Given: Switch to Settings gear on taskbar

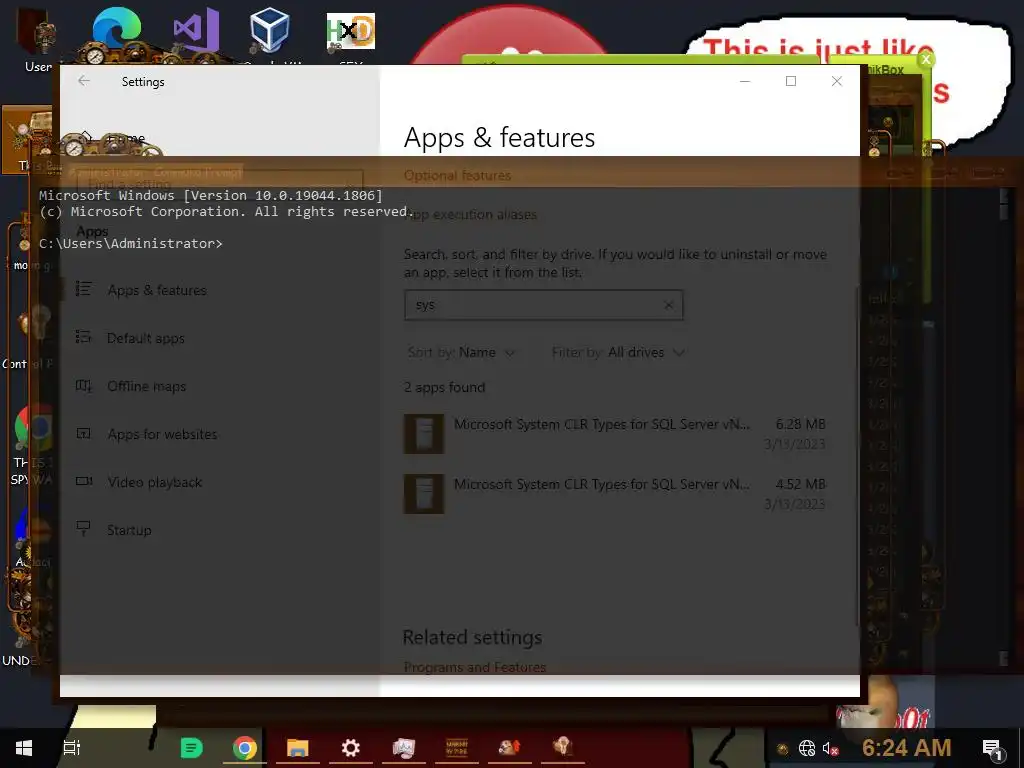Looking at the screenshot, I should pos(351,748).
